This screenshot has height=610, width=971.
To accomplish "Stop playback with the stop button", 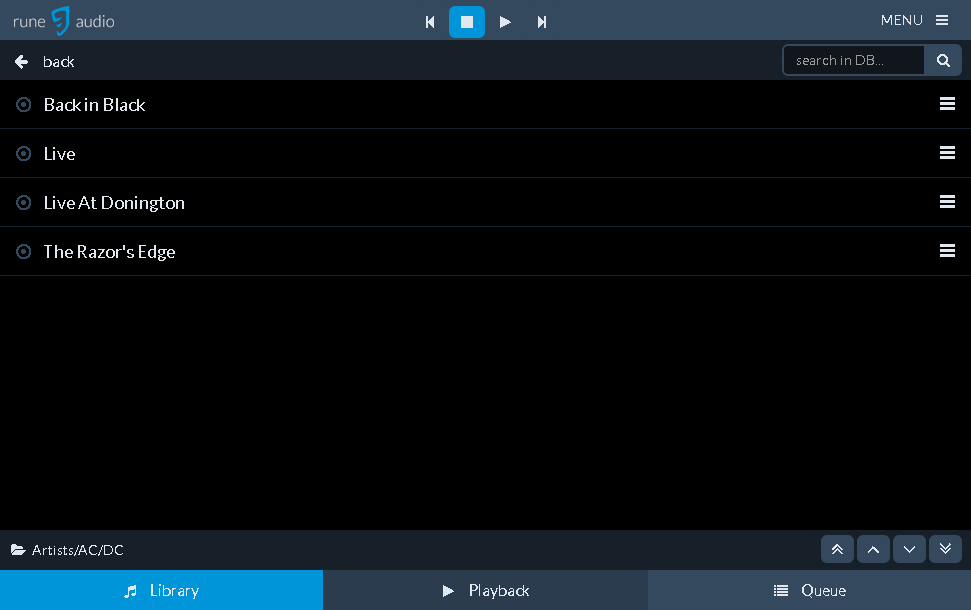I will pyautogui.click(x=467, y=22).
